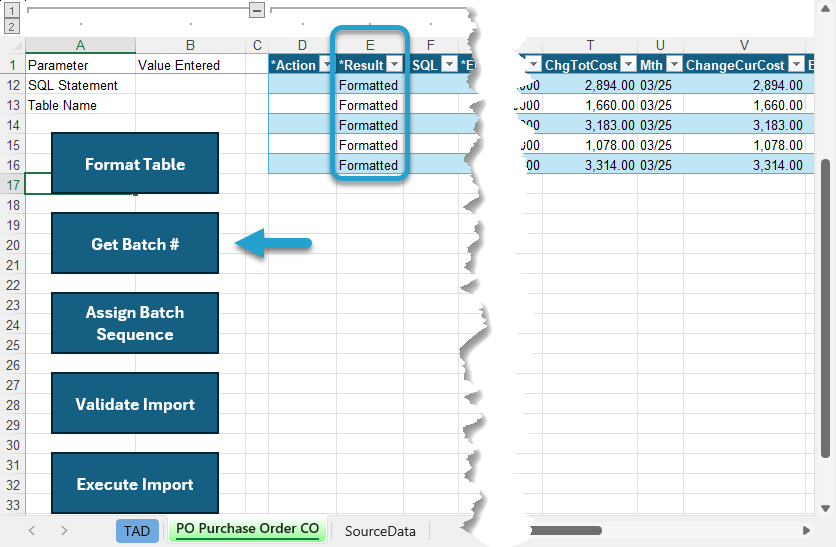Click the 'Formatted' cell in row 16
The width and height of the screenshot is (836, 547).
click(x=370, y=165)
